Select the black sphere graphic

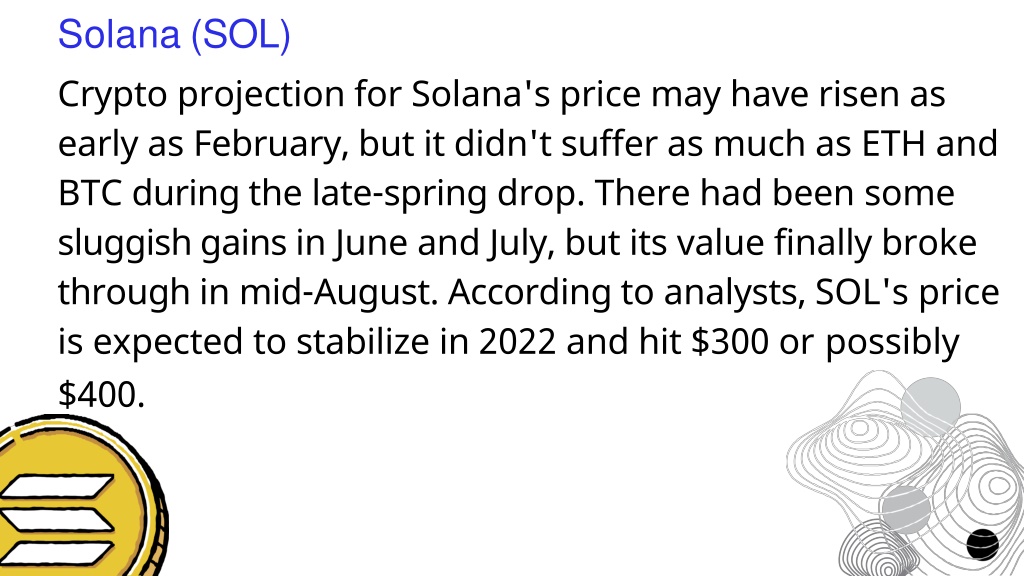click(x=982, y=545)
